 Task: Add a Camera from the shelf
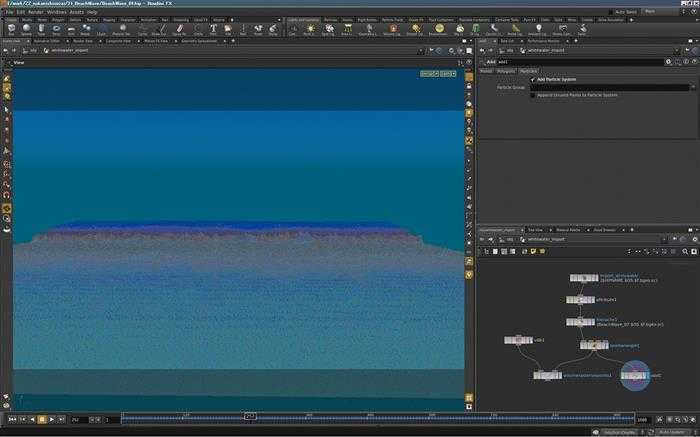293,29
